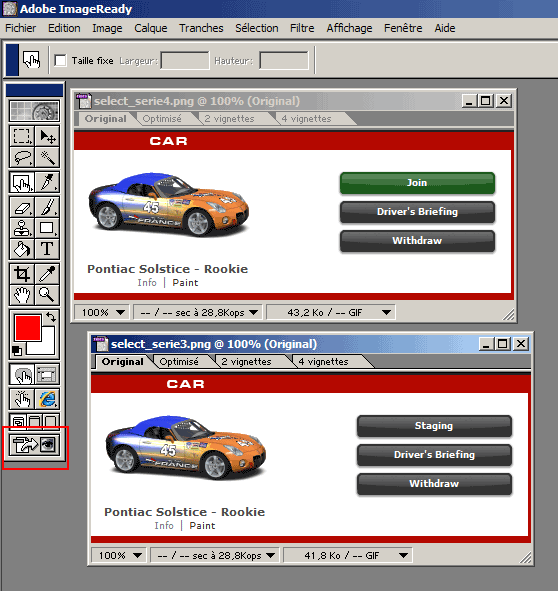Switch to full screen mode
This screenshot has height=591, width=558.
tap(51, 422)
